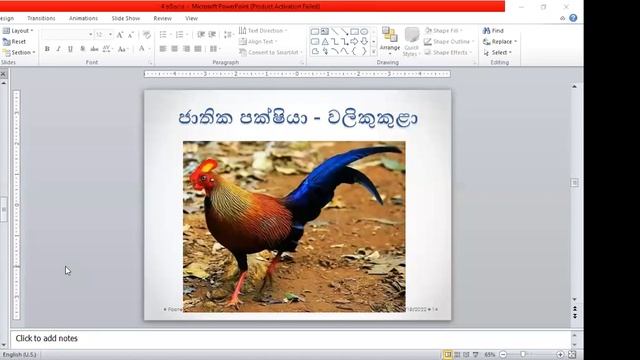Select the right arrow block shape
The image size is (640, 360).
pyautogui.click(x=354, y=42)
